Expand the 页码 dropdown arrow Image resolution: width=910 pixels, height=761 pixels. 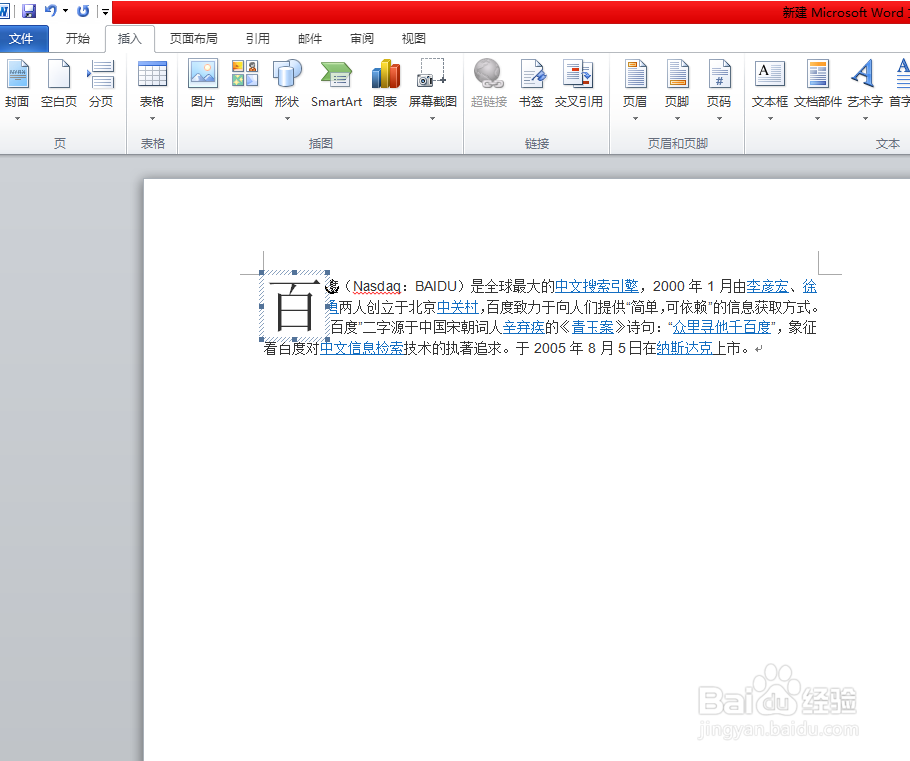tap(720, 118)
